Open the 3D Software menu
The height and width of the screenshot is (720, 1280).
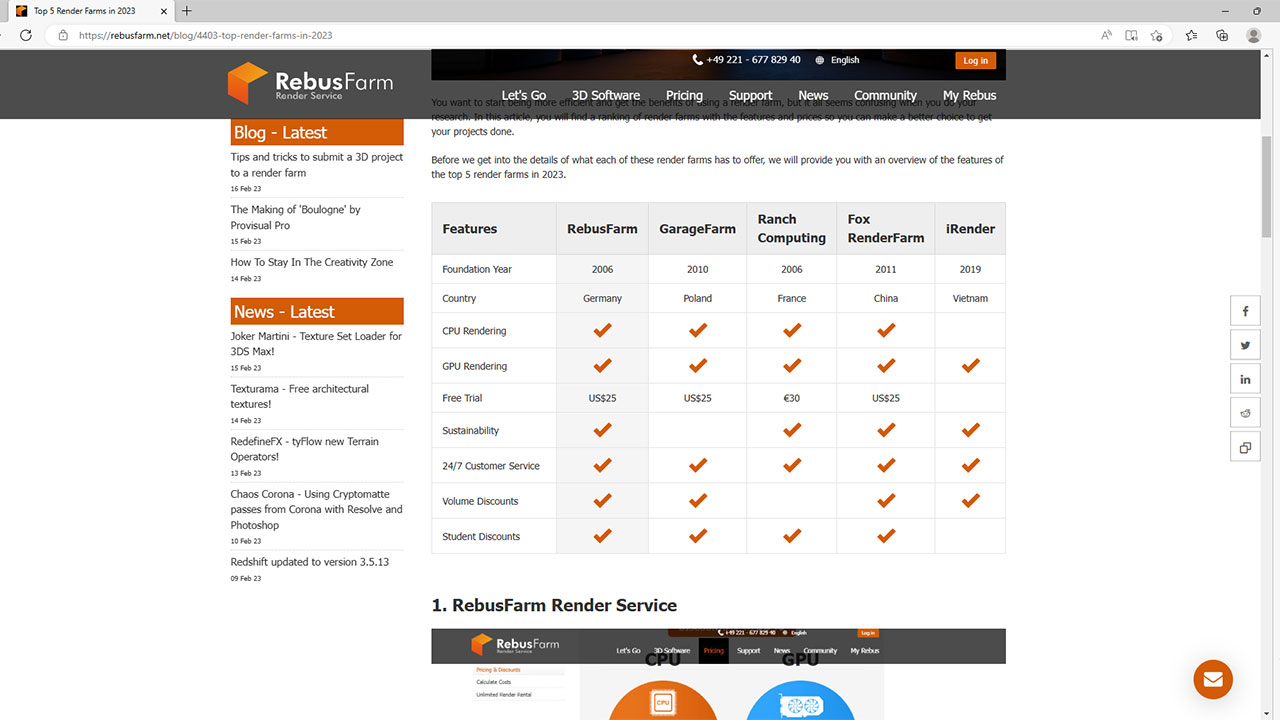point(606,95)
